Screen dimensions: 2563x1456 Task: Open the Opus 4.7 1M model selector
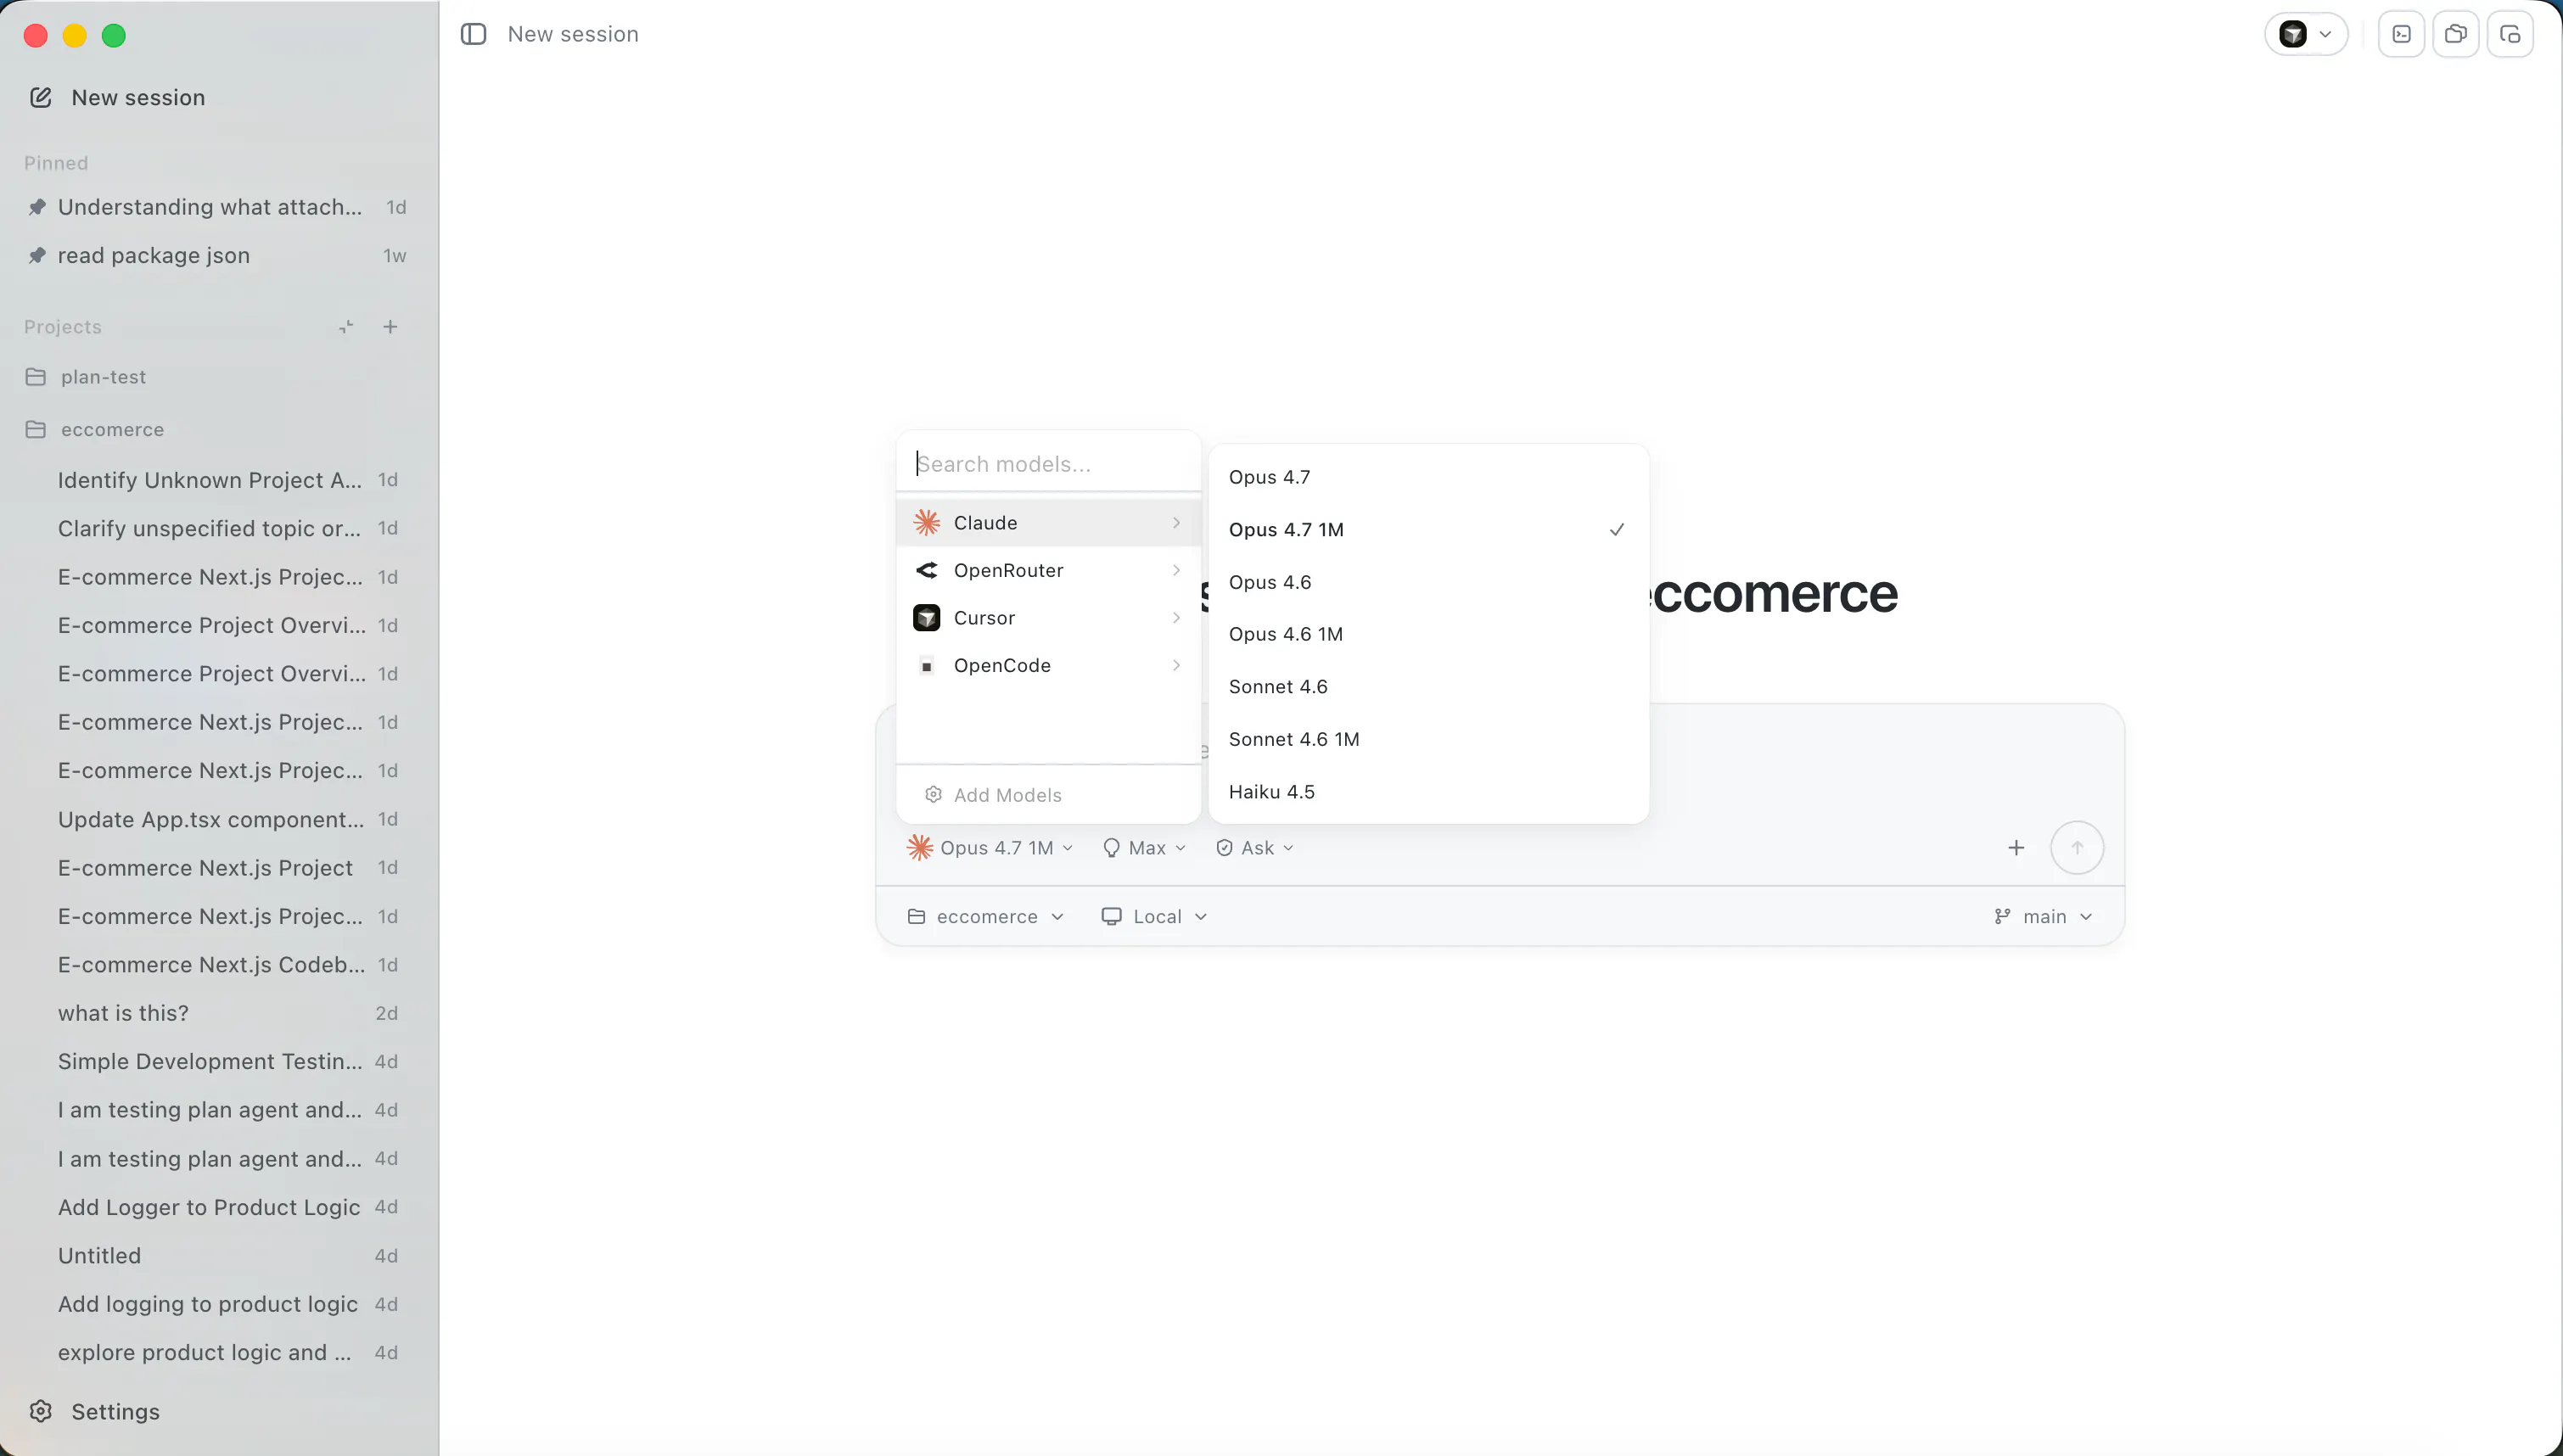coord(990,848)
